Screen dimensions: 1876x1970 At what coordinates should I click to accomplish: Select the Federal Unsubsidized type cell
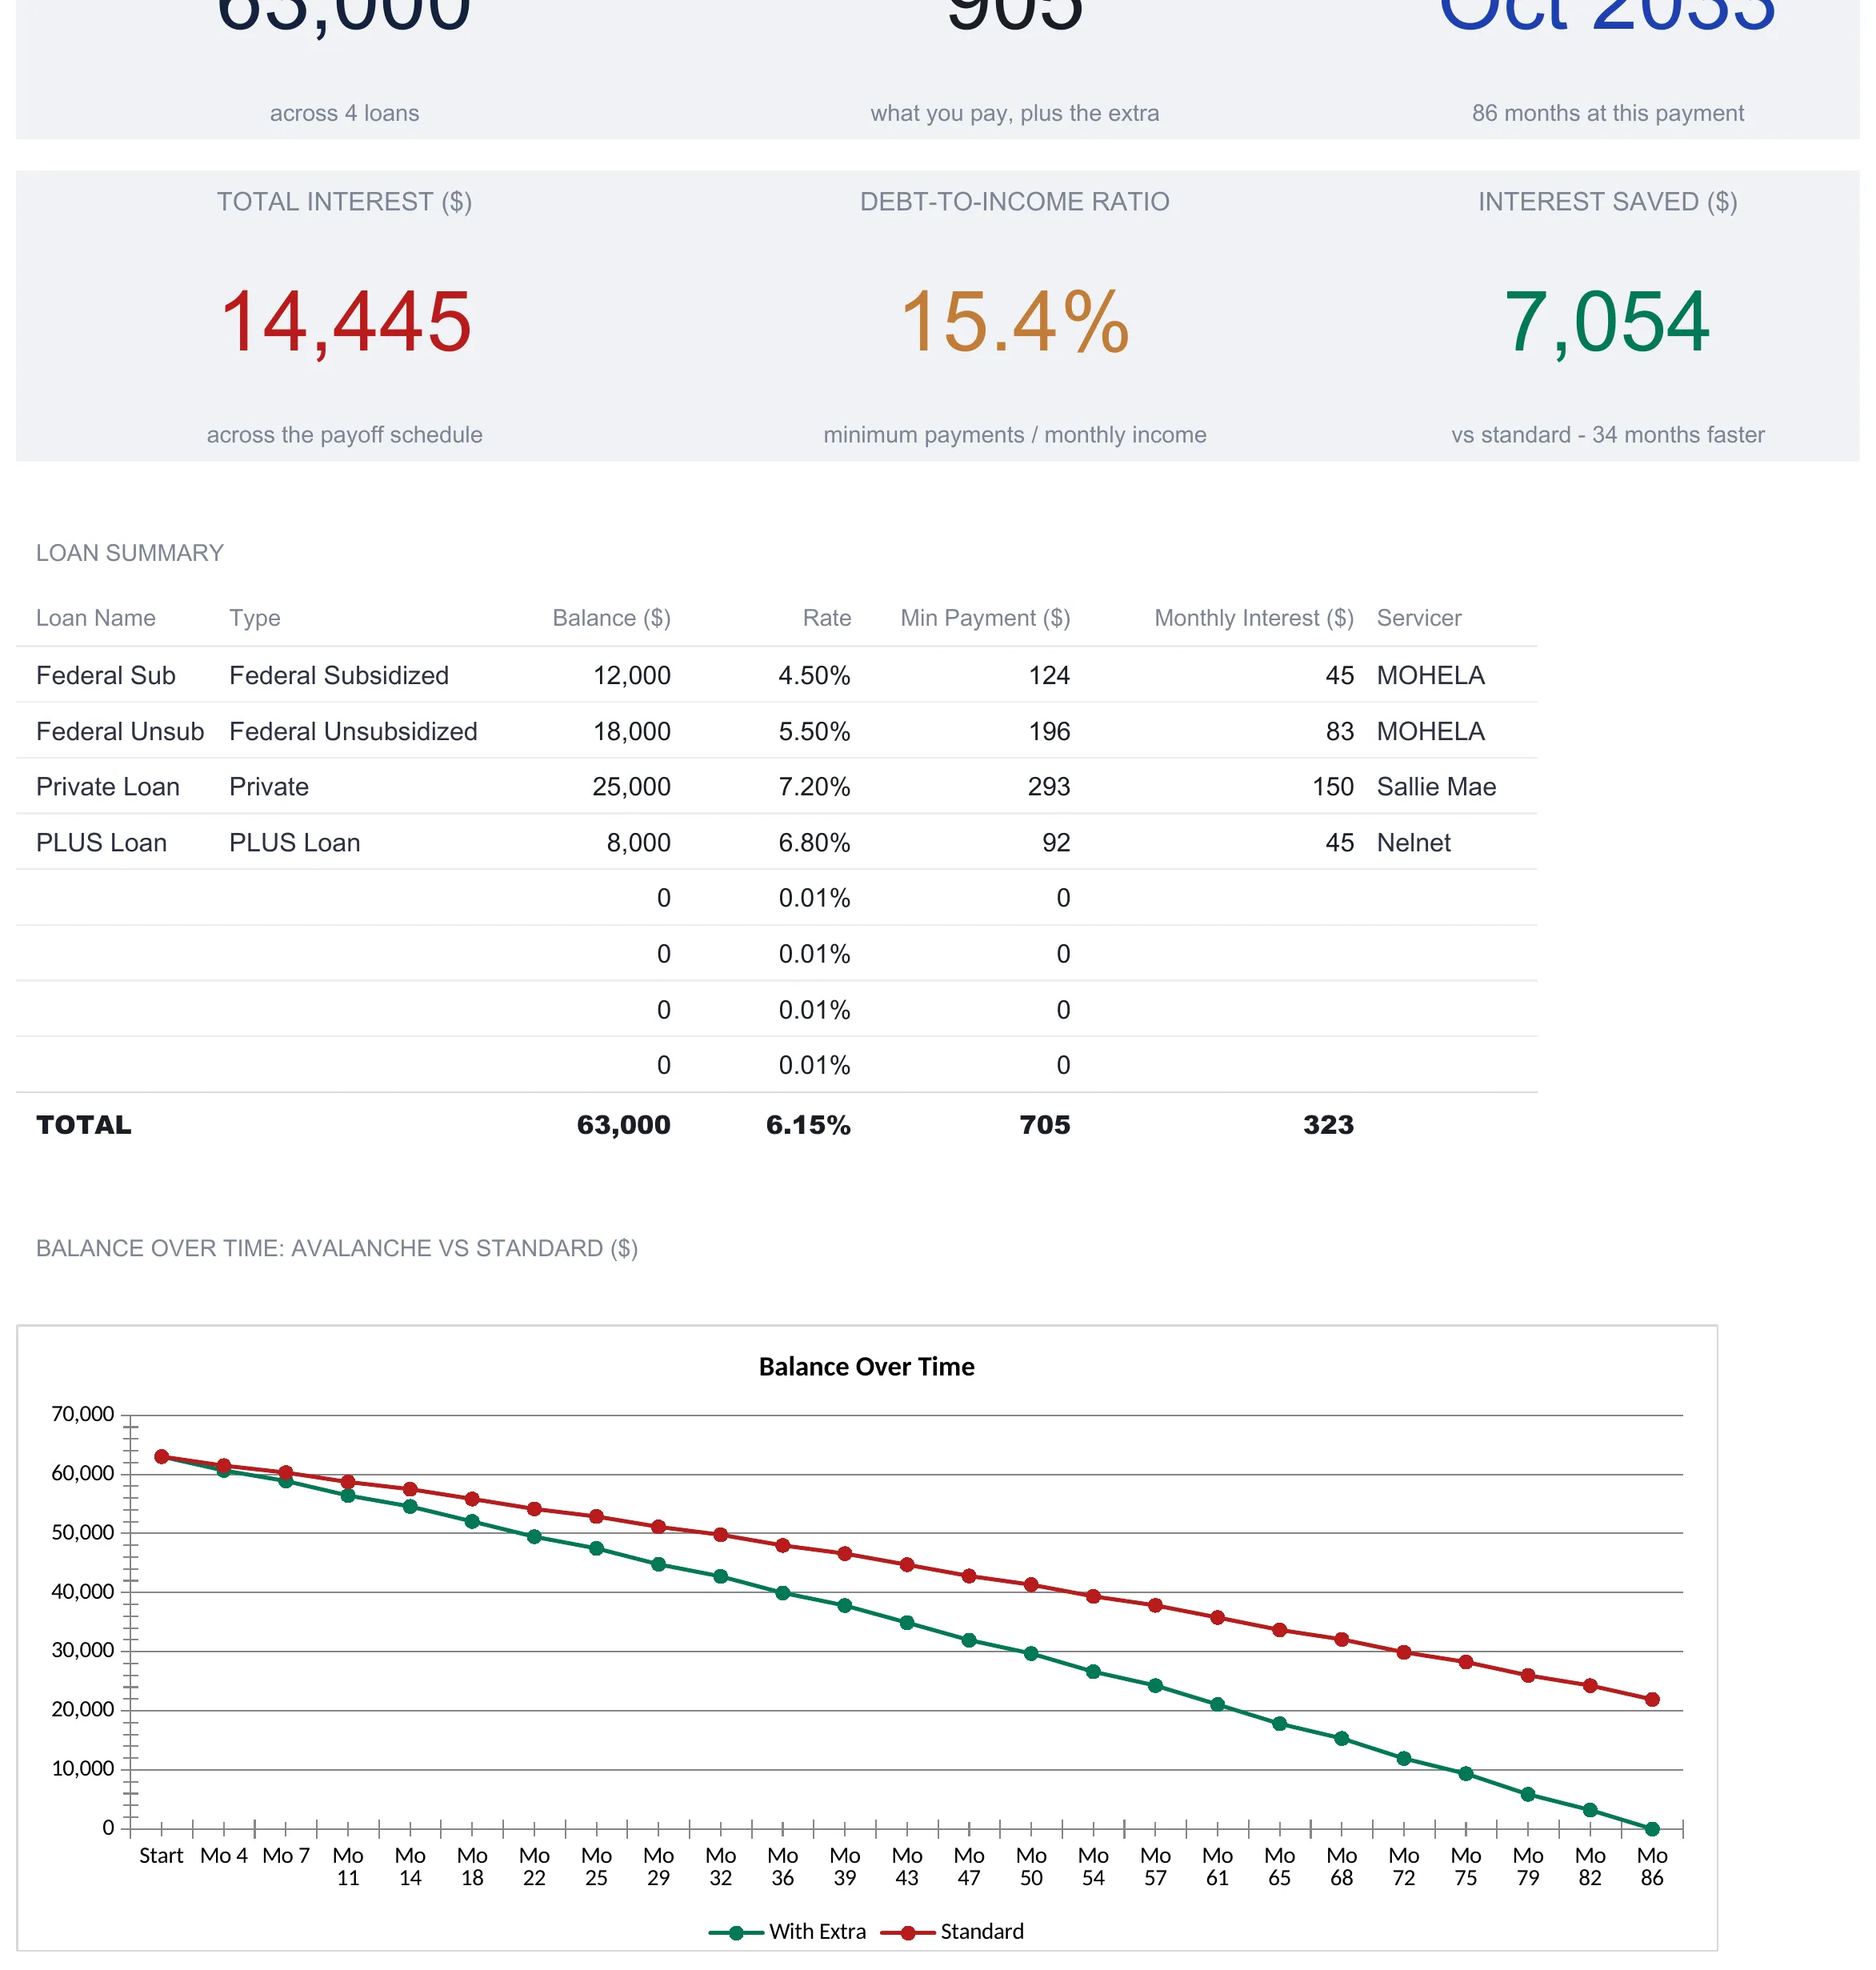(353, 732)
